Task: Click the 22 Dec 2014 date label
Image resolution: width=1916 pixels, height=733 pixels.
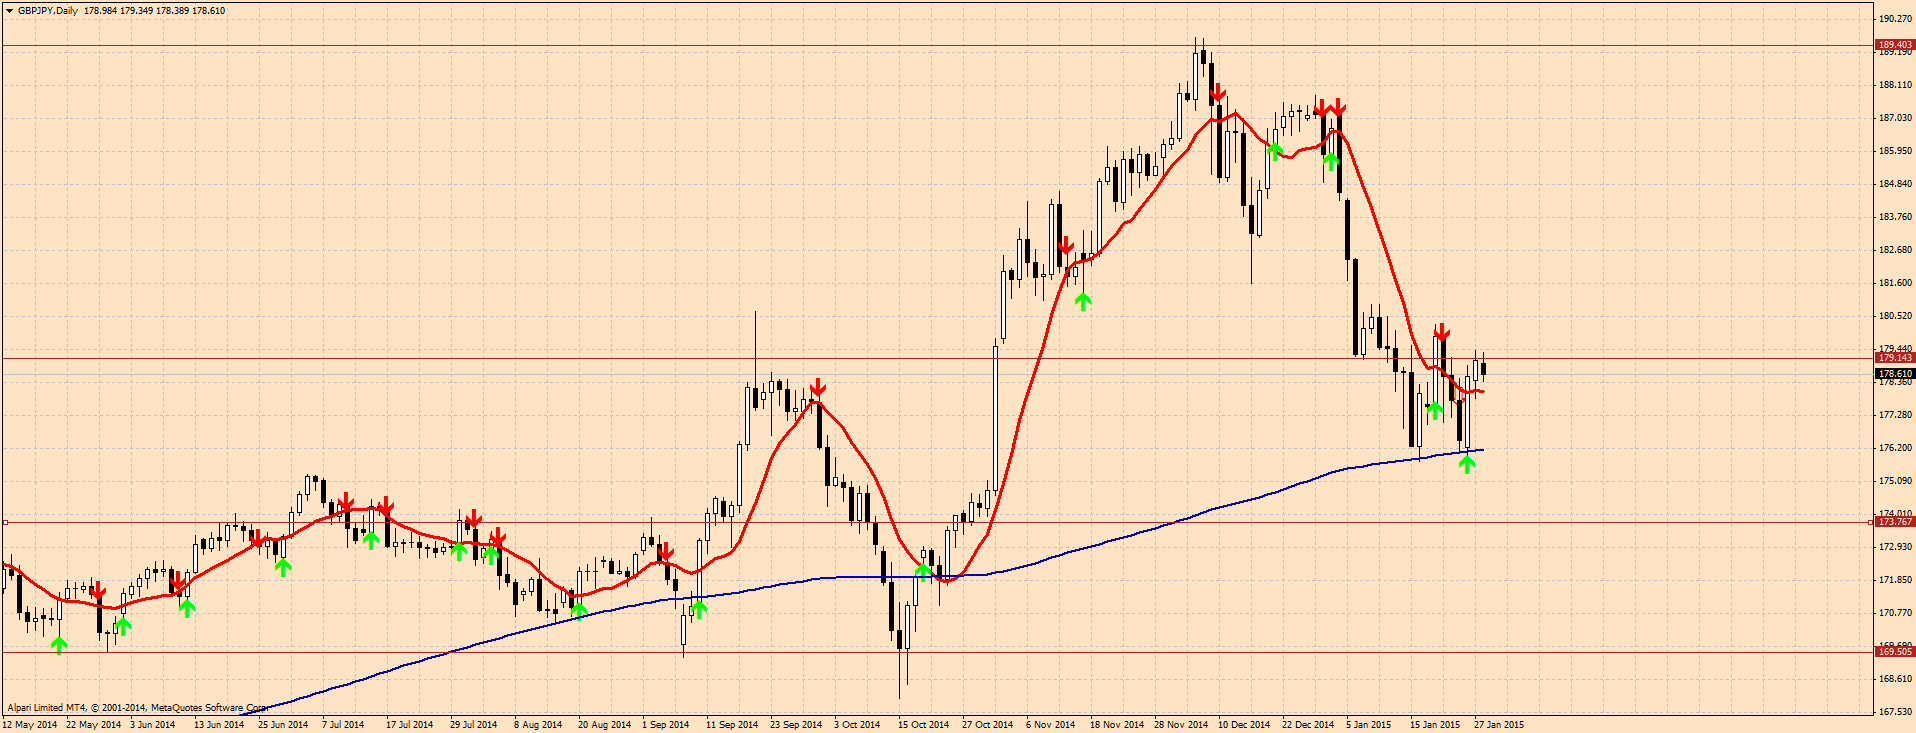Action: pyautogui.click(x=1308, y=725)
